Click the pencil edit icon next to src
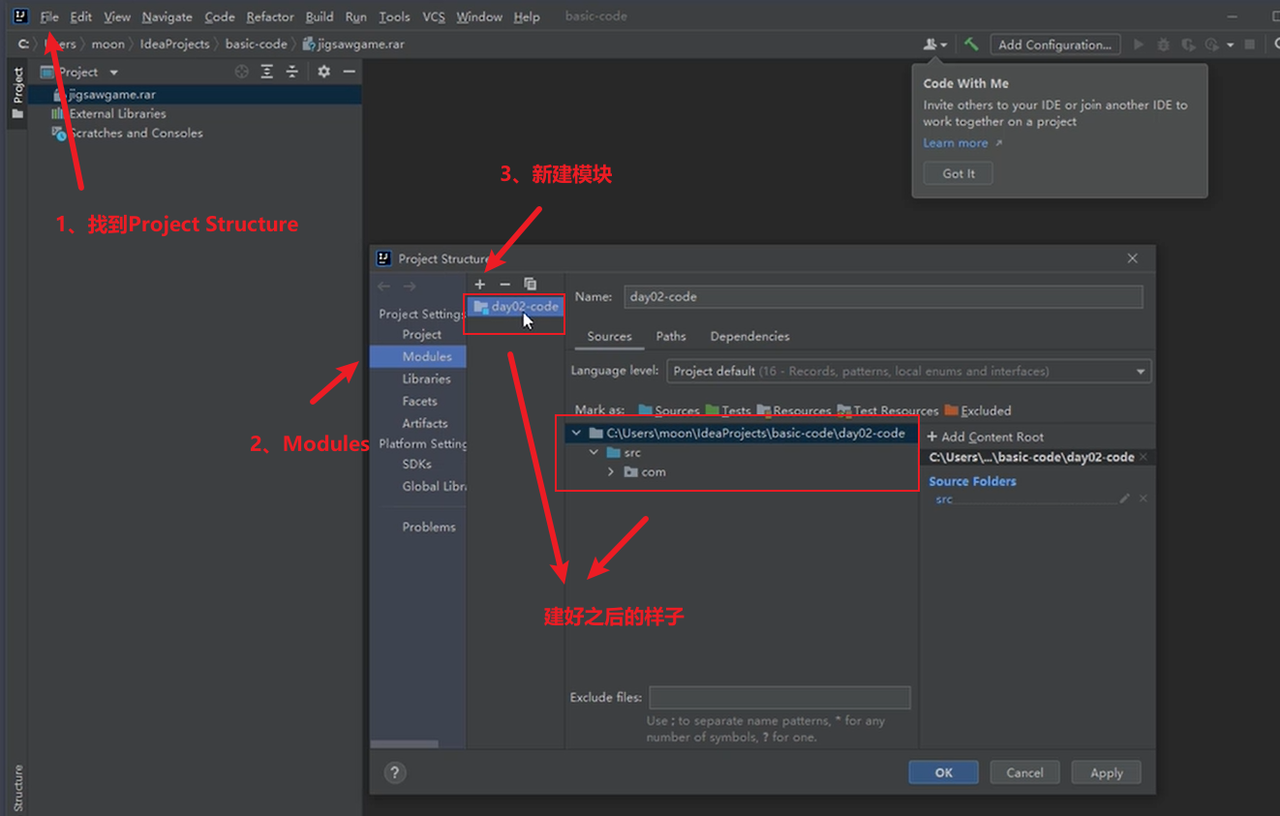 [x=1125, y=498]
